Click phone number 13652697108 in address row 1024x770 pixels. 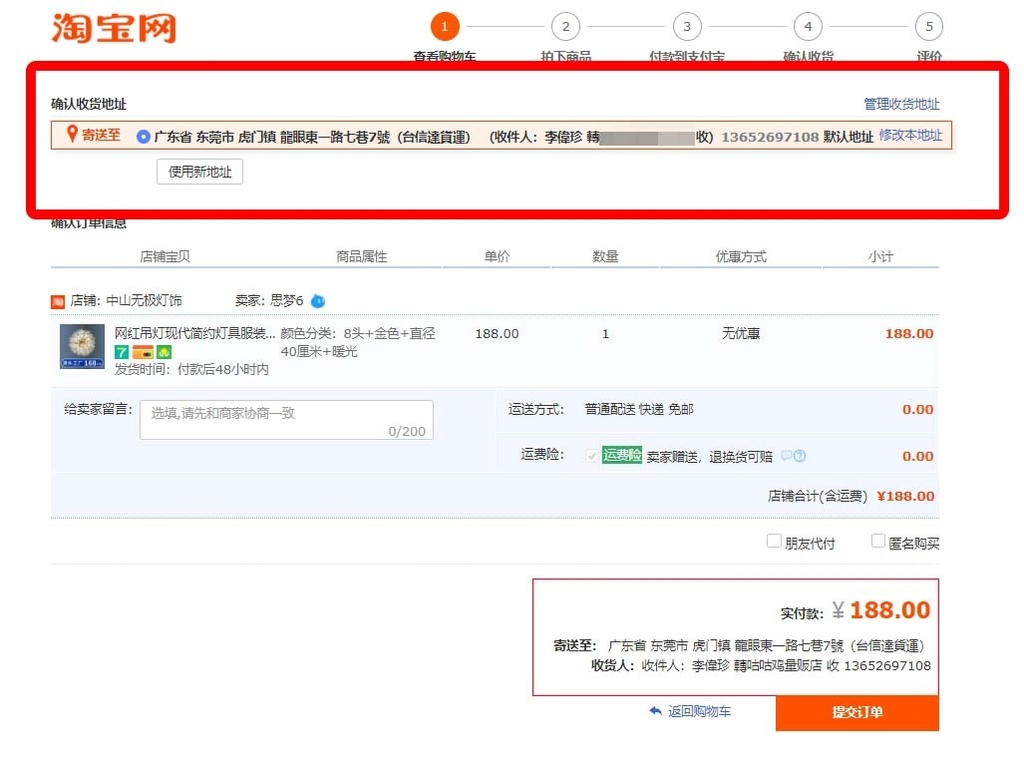(x=770, y=137)
